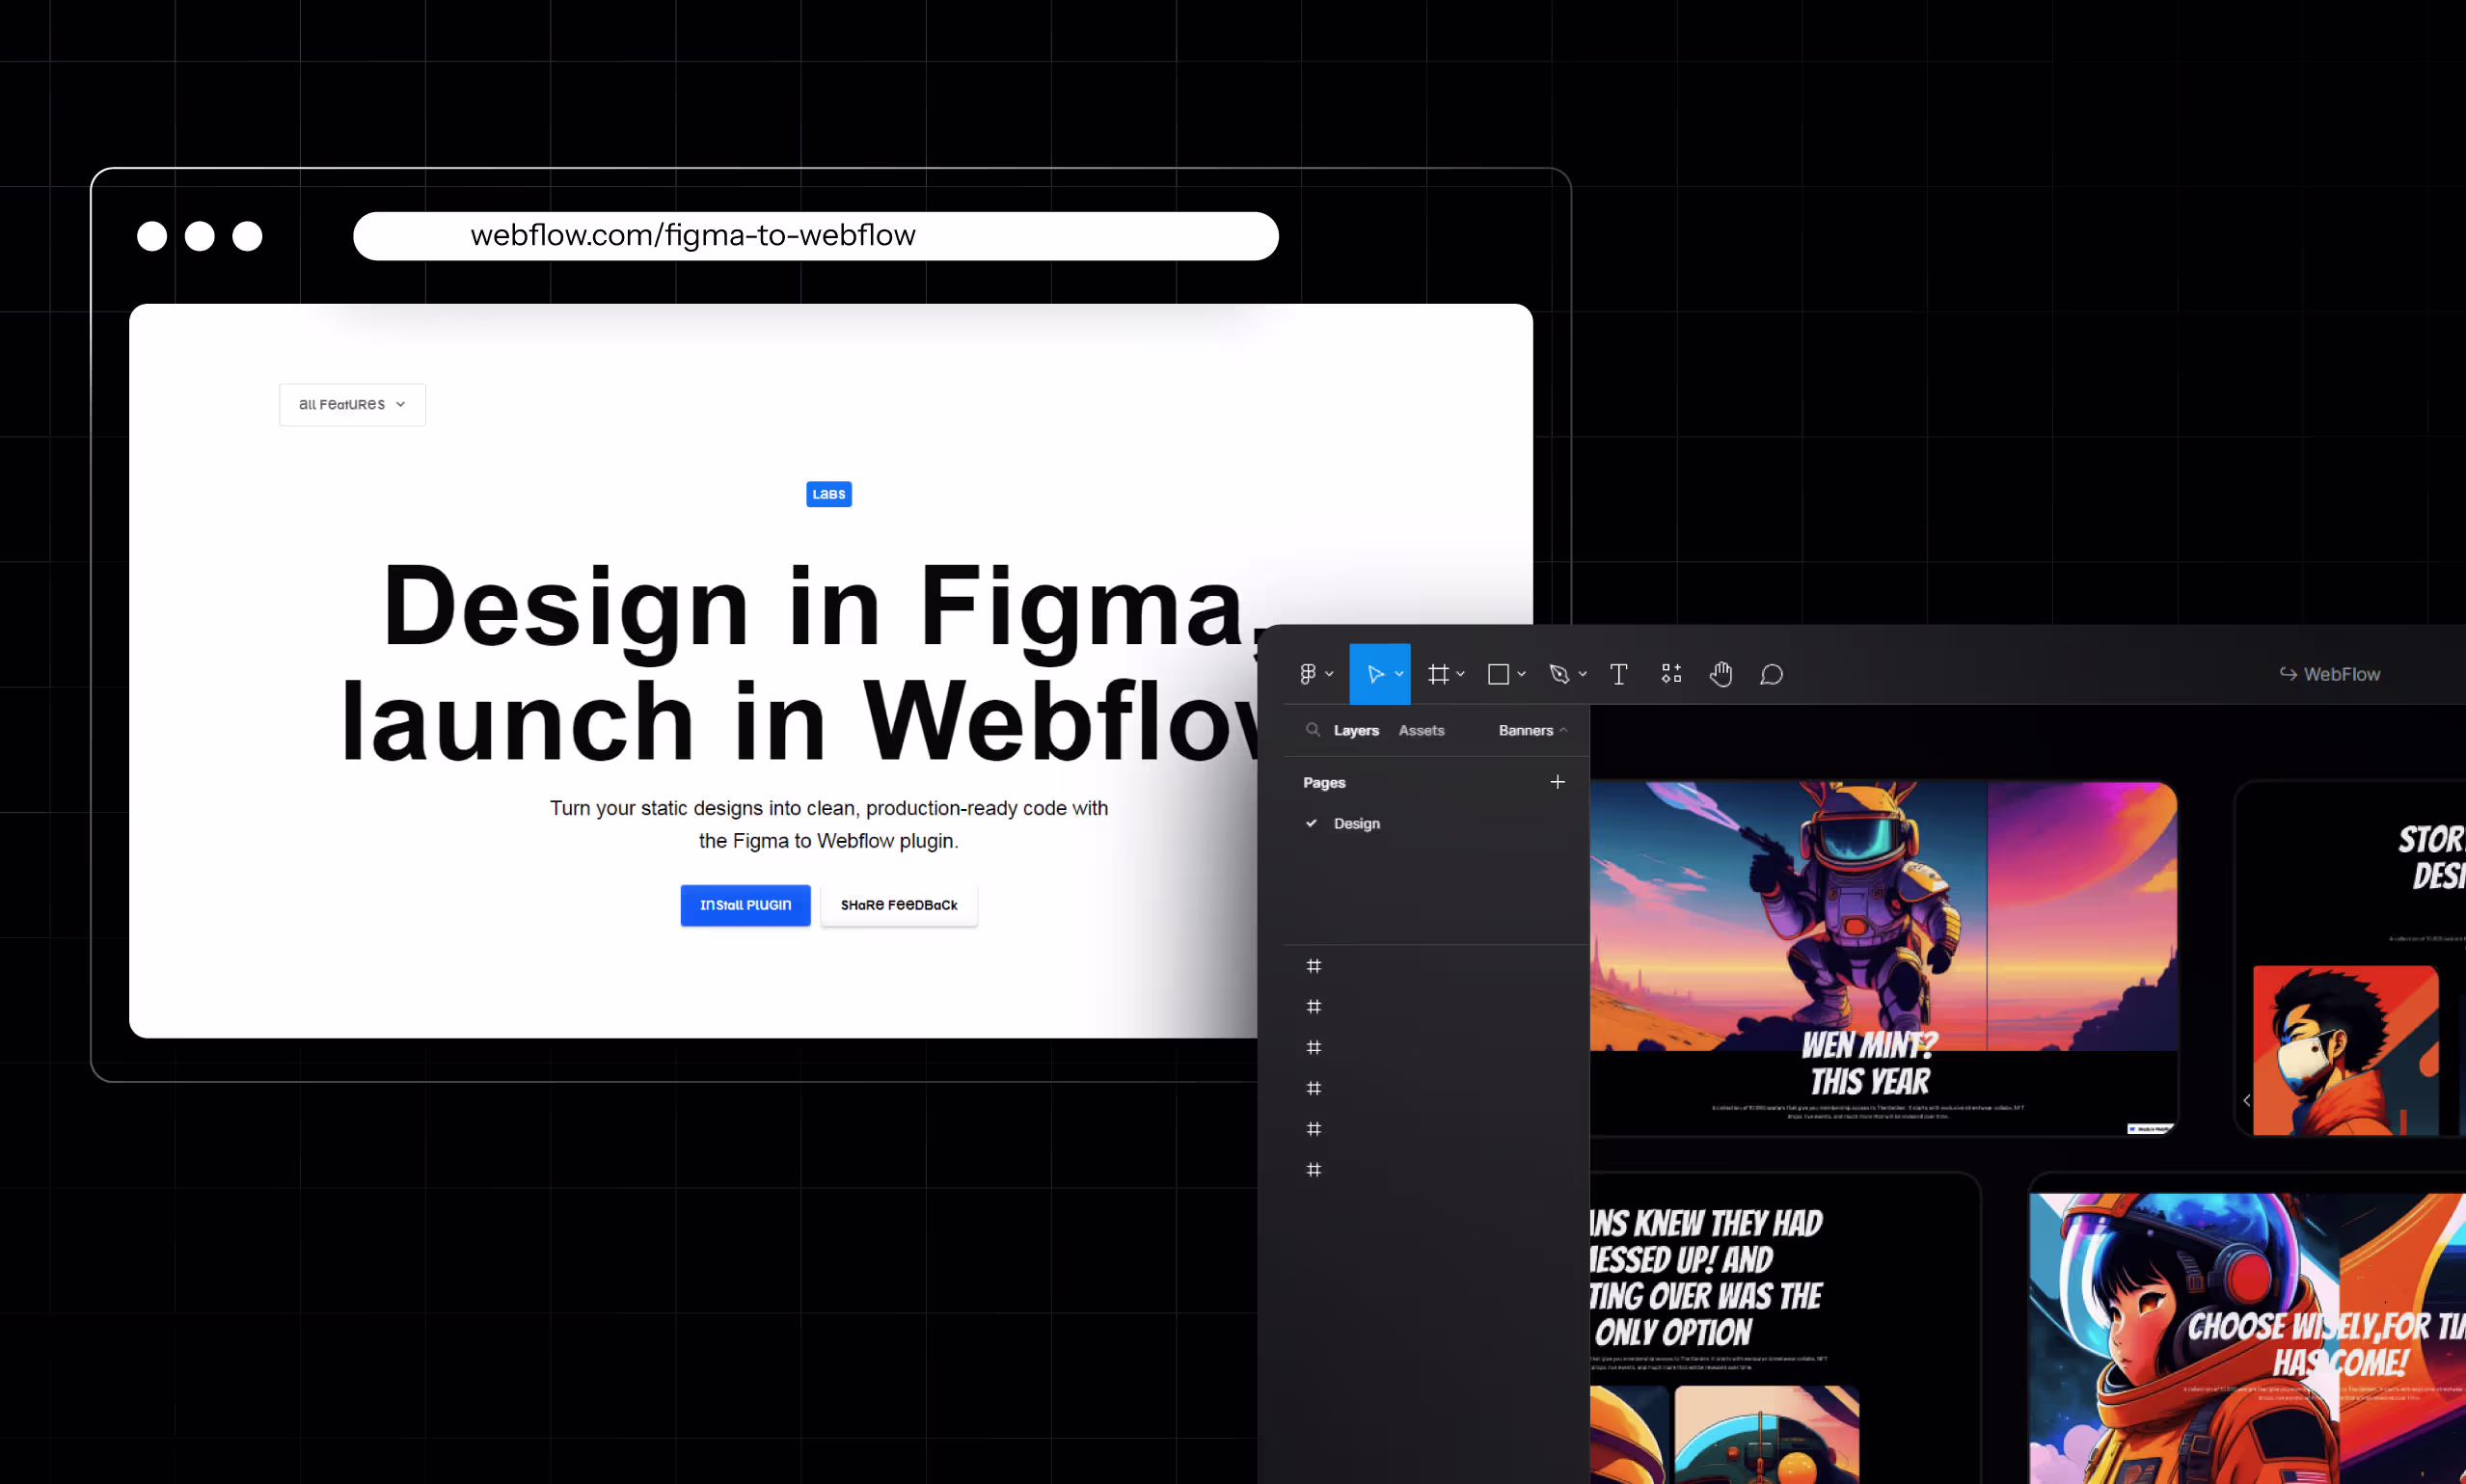The image size is (2466, 1484).
Task: Click the layers search magnifier icon
Action: click(x=1313, y=730)
